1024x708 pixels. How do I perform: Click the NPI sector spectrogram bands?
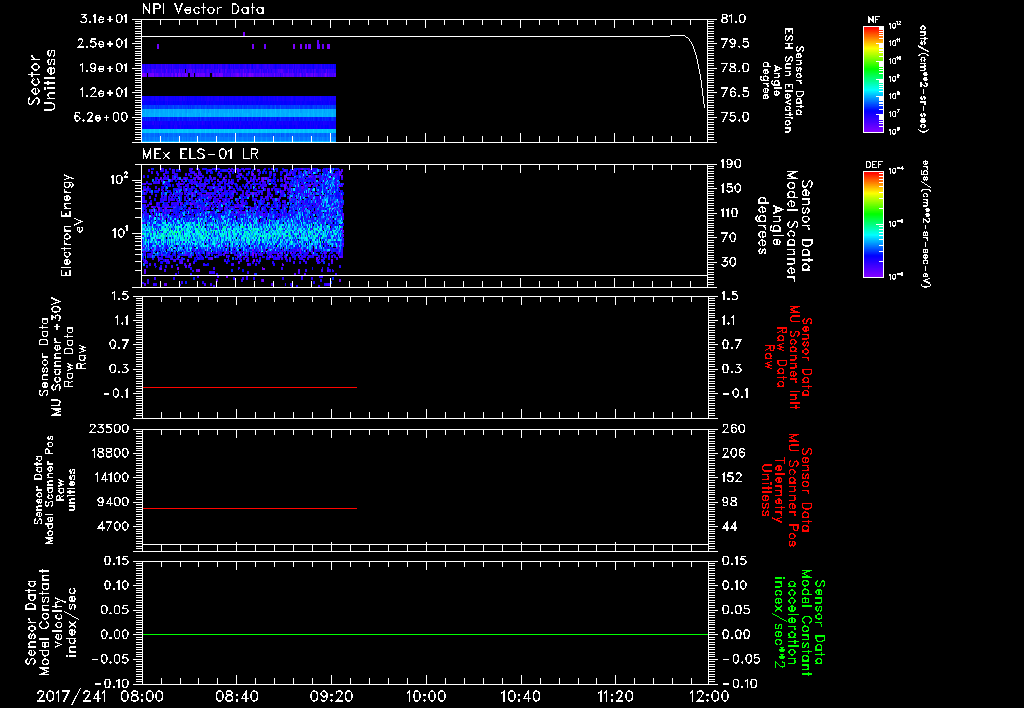(x=238, y=102)
